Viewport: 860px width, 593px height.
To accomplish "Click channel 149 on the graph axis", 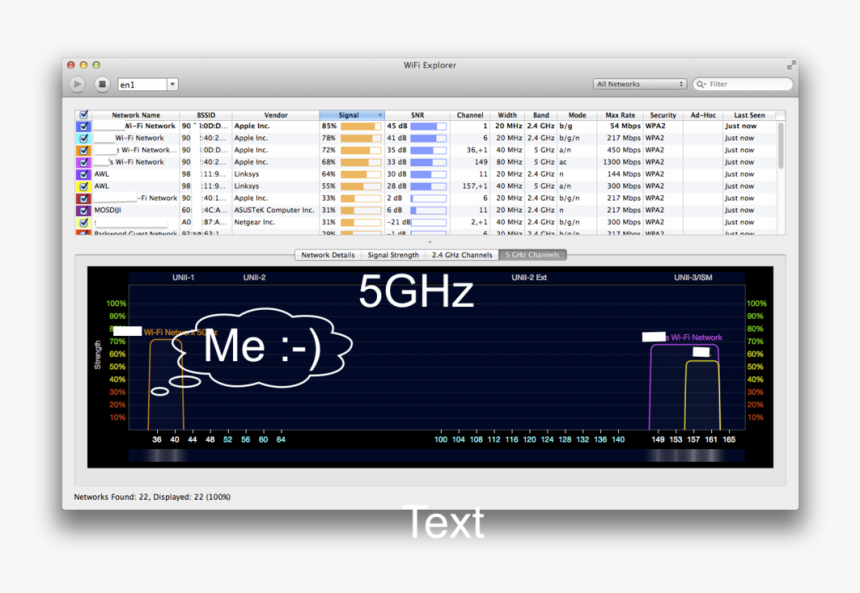I will tap(658, 439).
